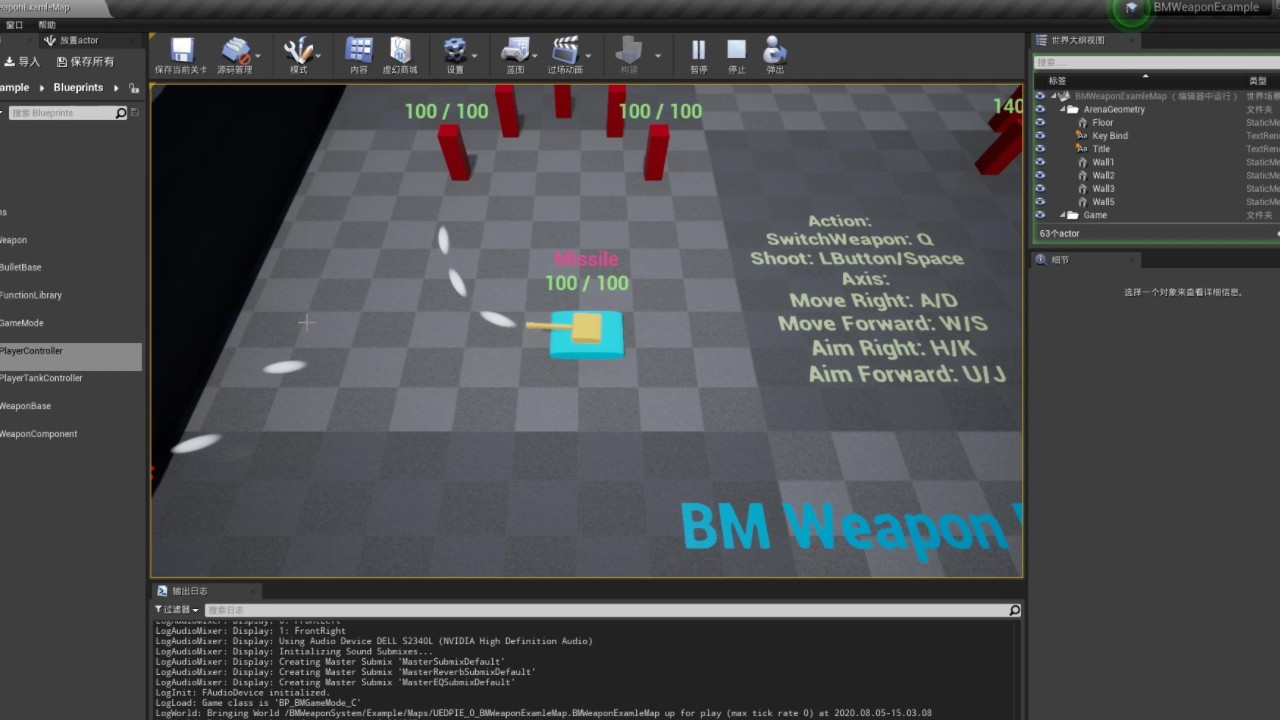This screenshot has width=1280, height=720.
Task: Open the Blueprints (蓝图) toolbar icon
Action: (x=515, y=50)
